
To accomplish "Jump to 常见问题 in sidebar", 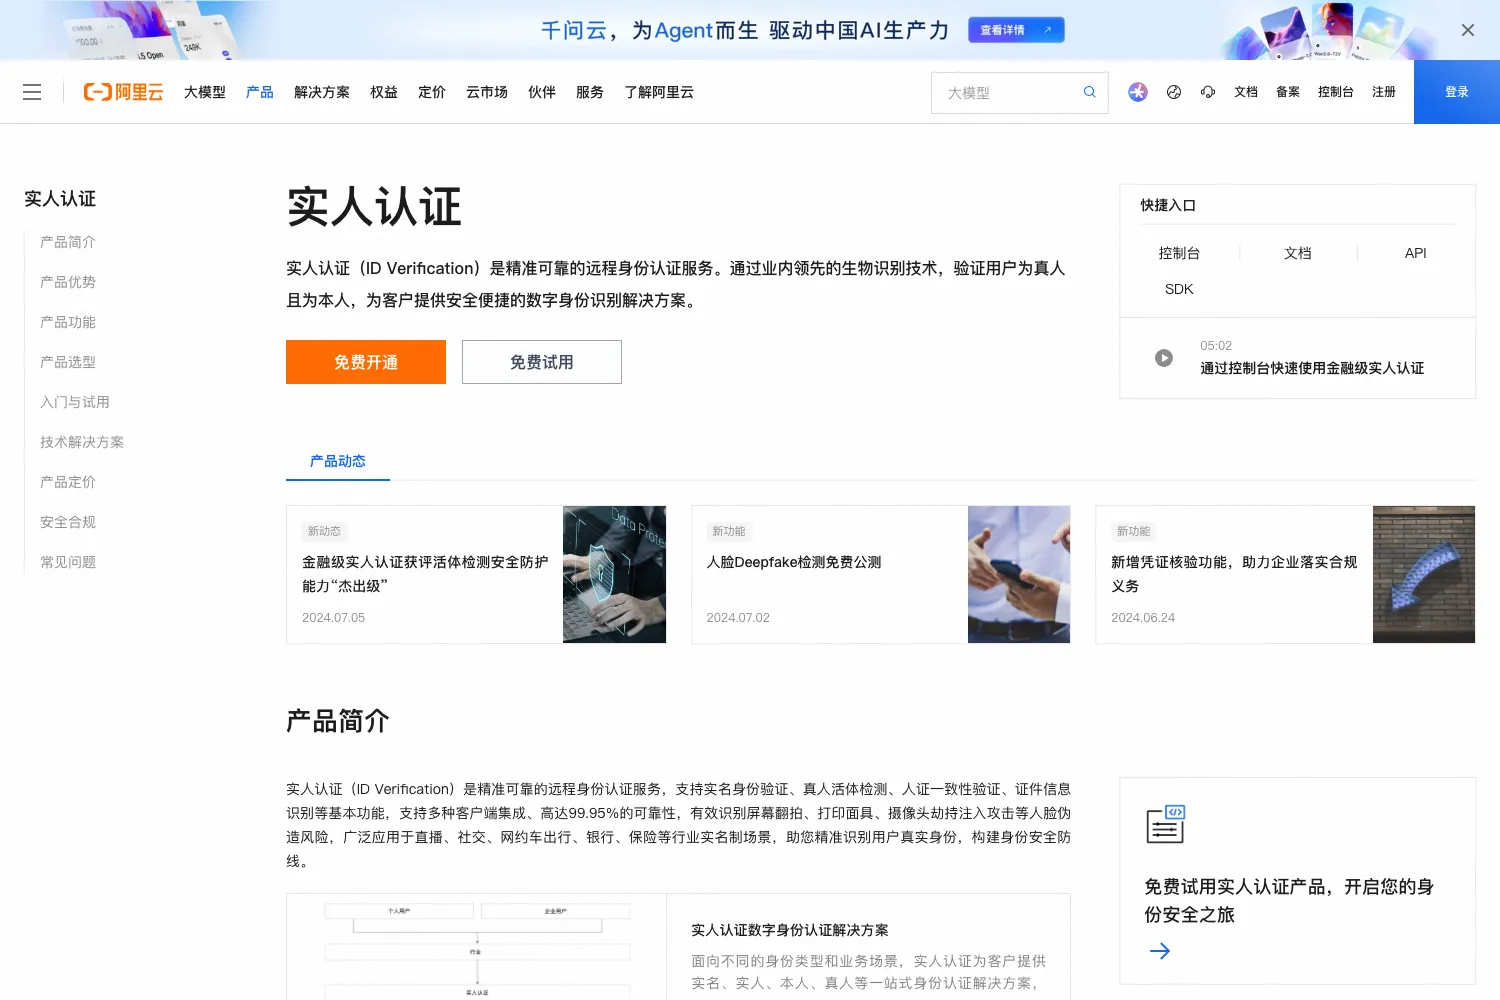I will pyautogui.click(x=68, y=562).
